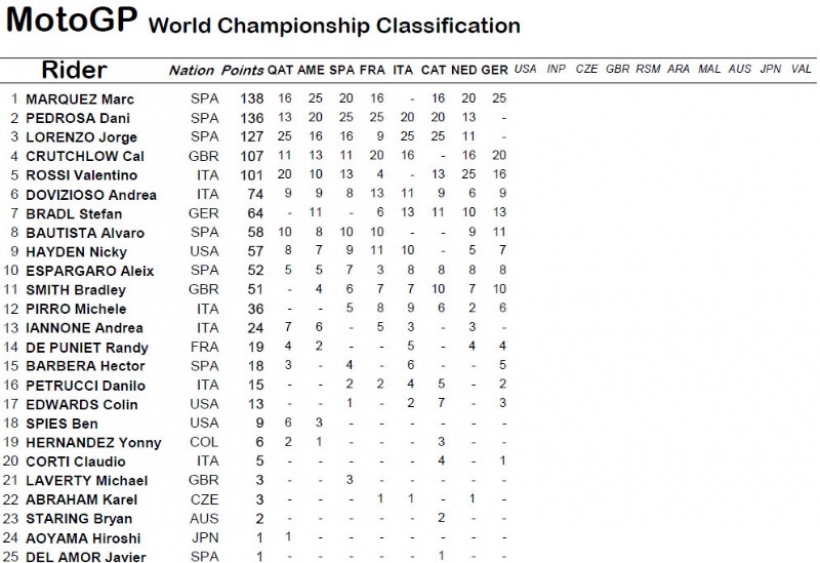Select rider PEDROSA Dani

click(x=78, y=119)
